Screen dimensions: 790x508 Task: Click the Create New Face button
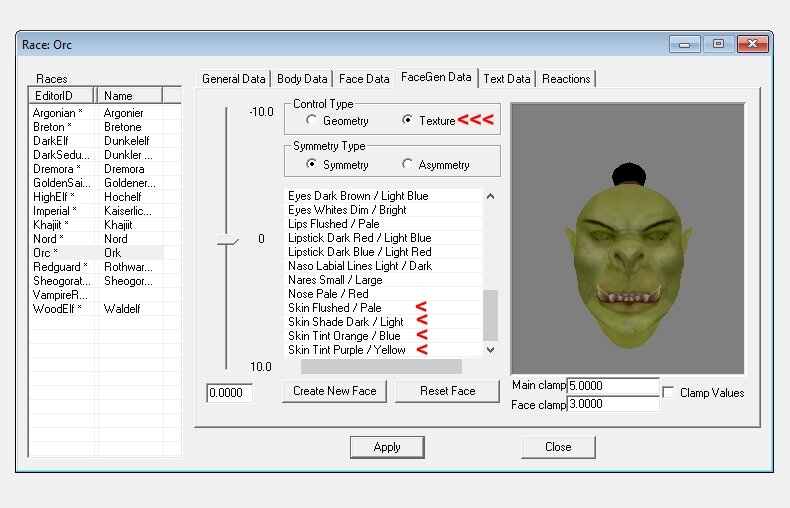[x=335, y=391]
